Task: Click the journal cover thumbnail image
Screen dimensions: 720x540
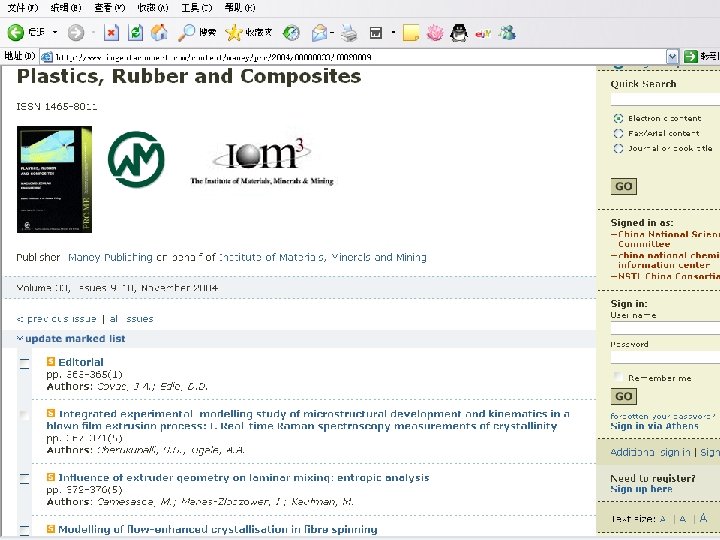Action: 54,179
